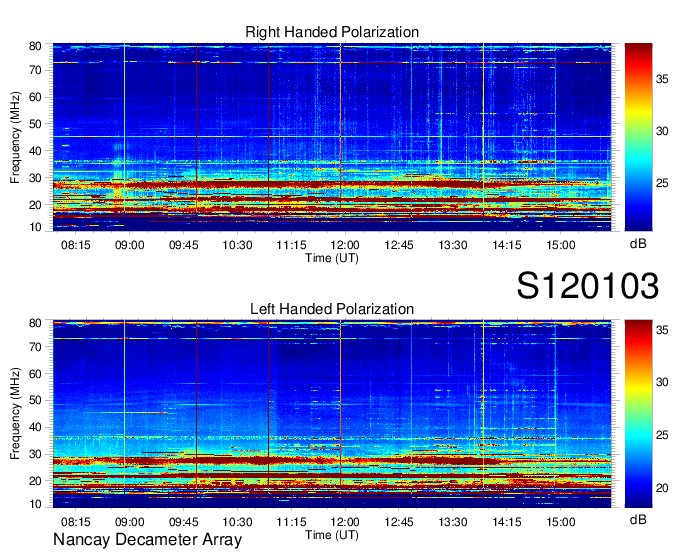
Task: Click the 09:00 tick on the upper time axis
Action: tap(129, 245)
